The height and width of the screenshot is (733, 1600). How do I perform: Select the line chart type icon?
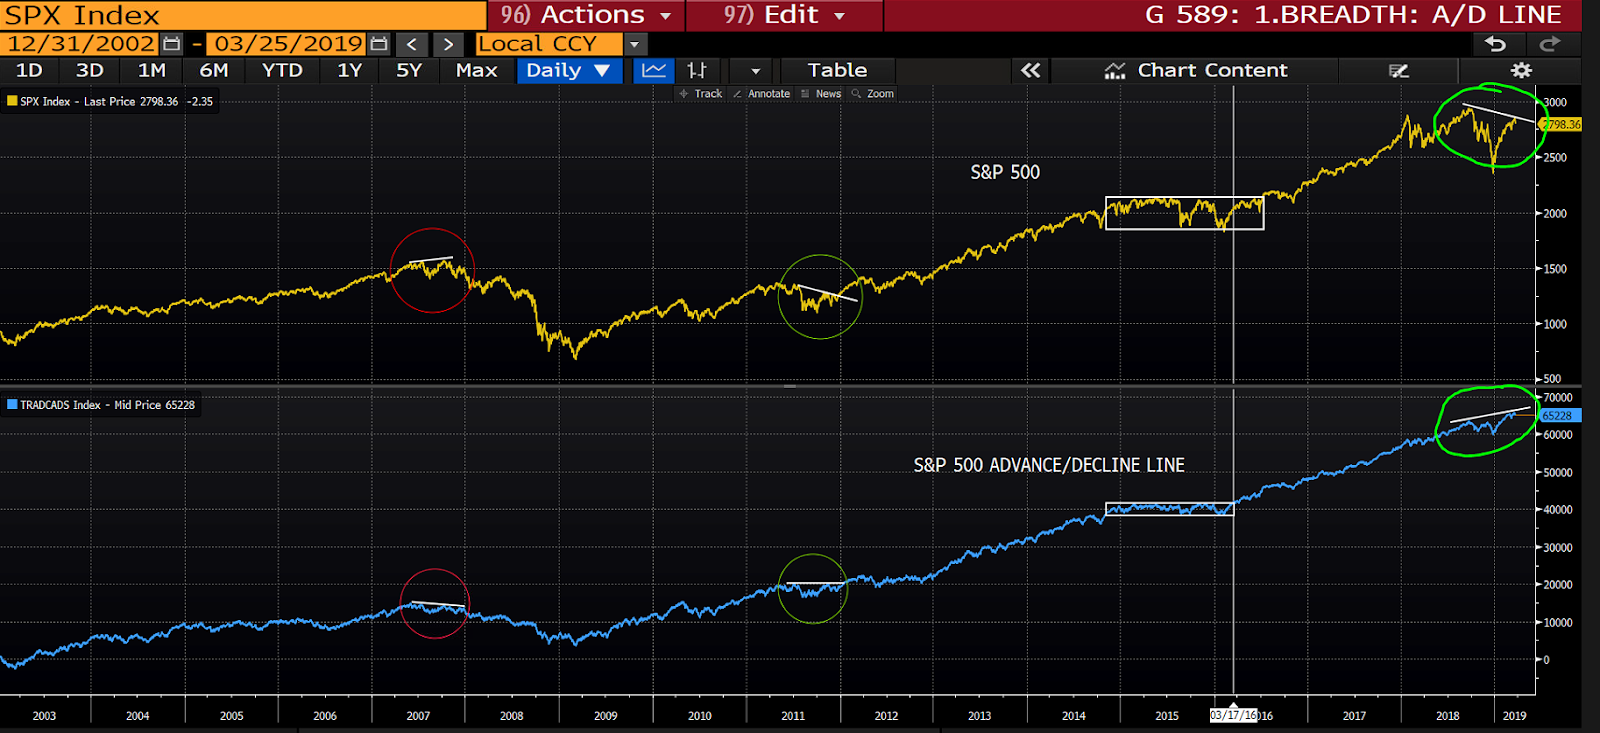[x=654, y=70]
